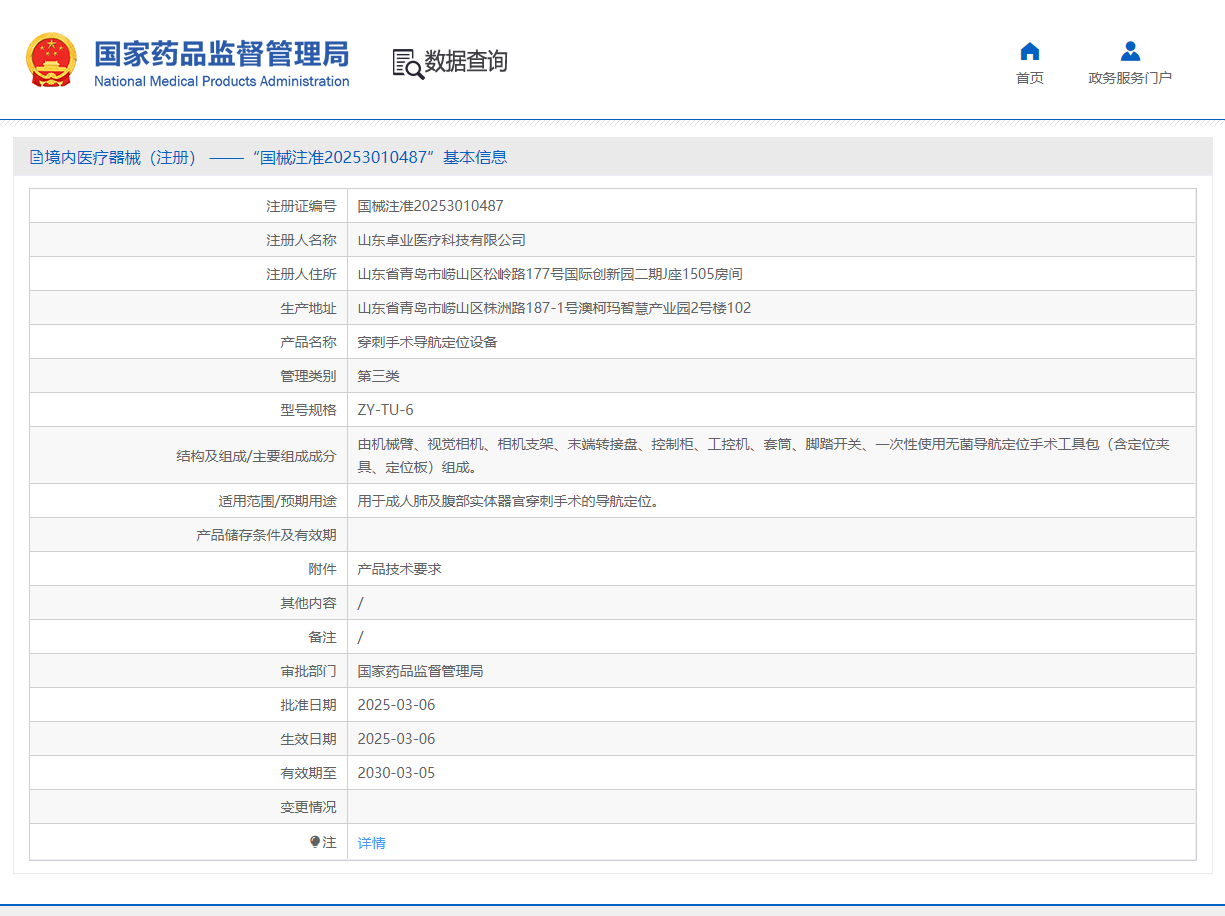Click the document icon before 境内医疗器械

(x=36, y=157)
